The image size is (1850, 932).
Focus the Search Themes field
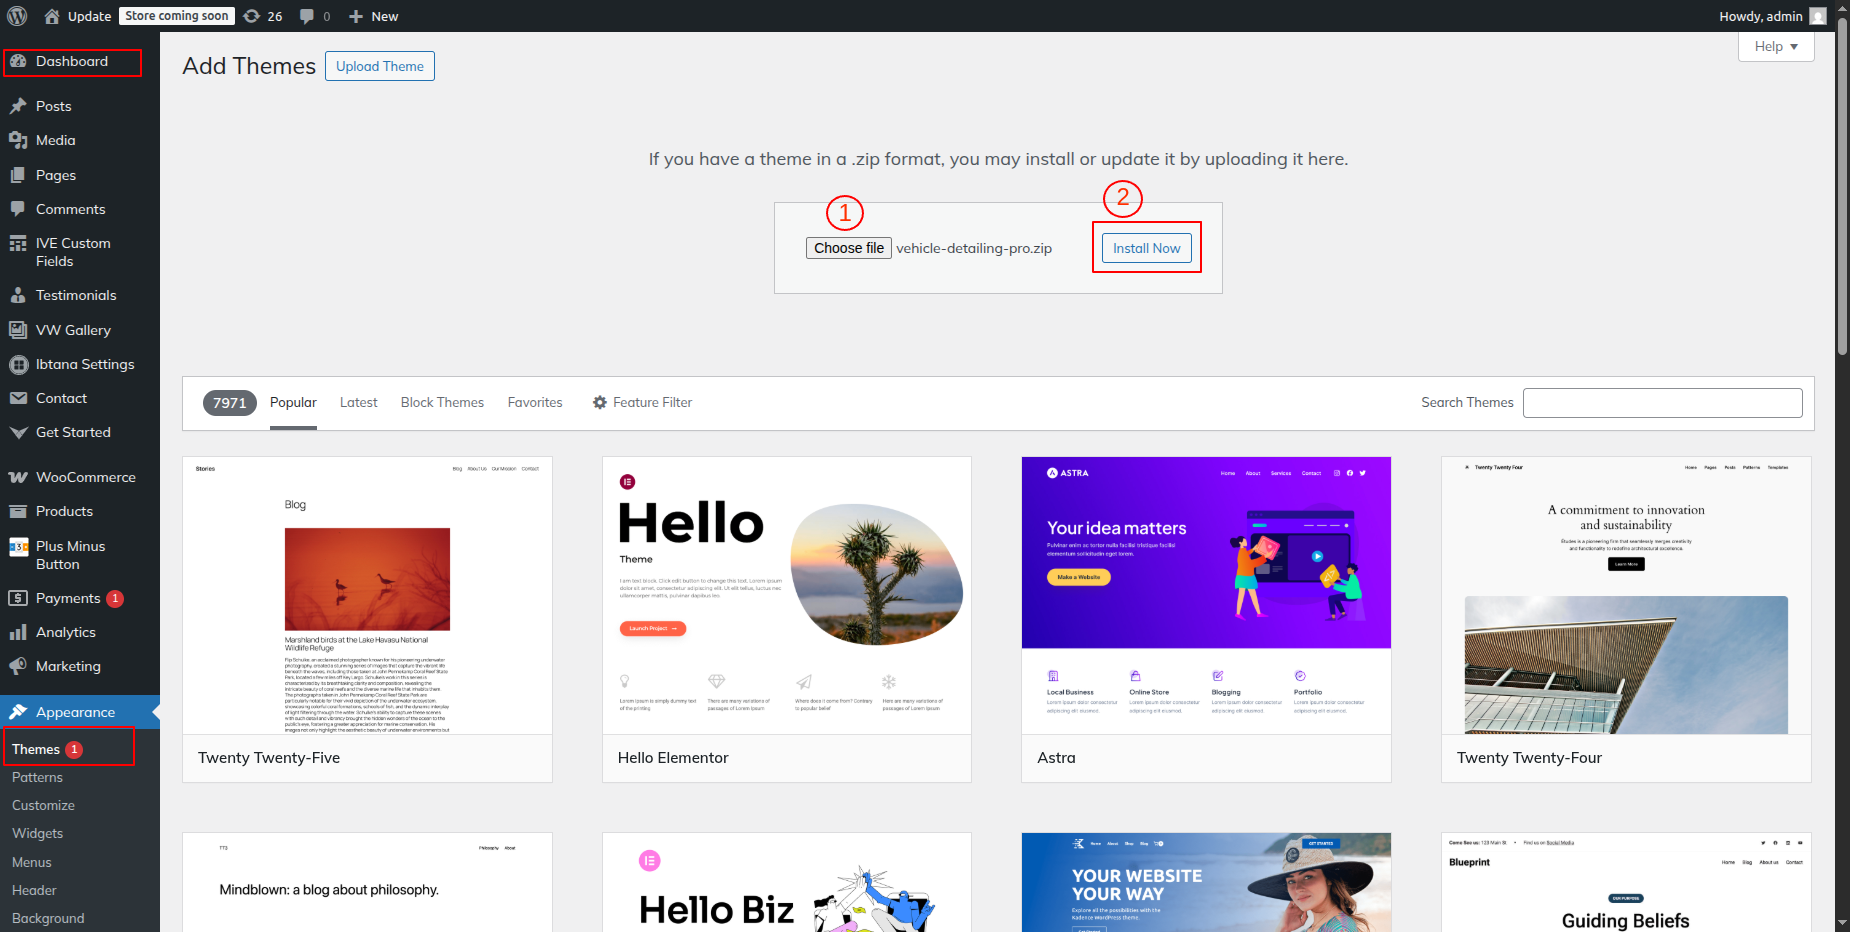[x=1662, y=402]
